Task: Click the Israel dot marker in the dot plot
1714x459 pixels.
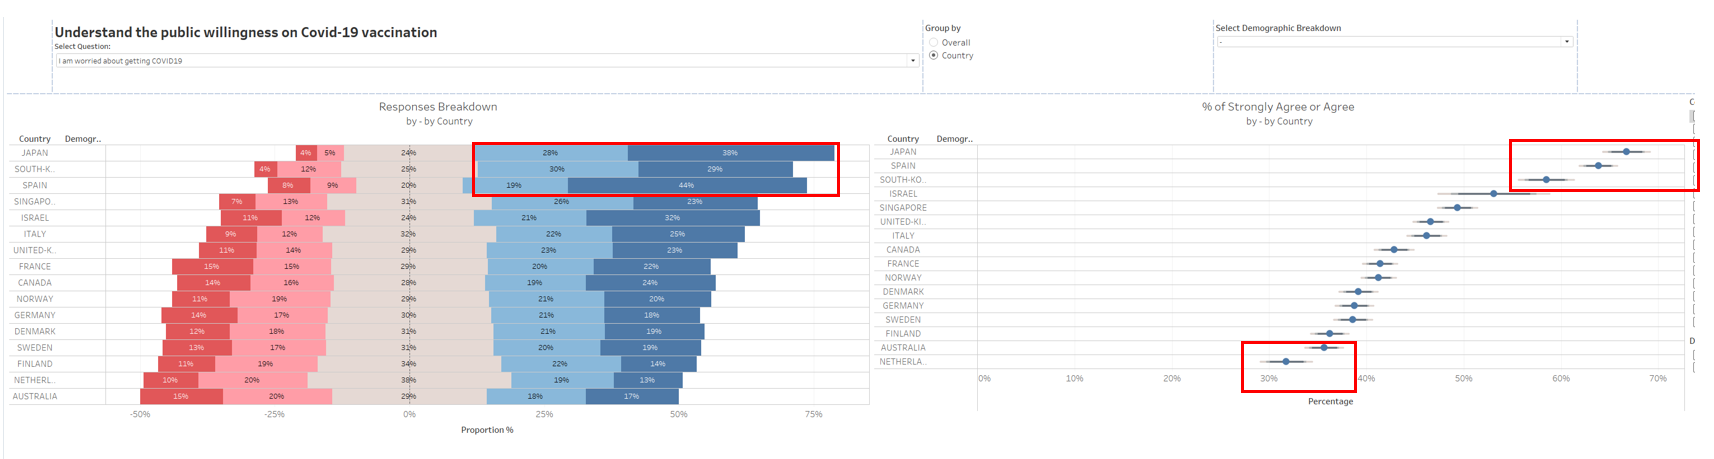Action: click(x=1493, y=194)
